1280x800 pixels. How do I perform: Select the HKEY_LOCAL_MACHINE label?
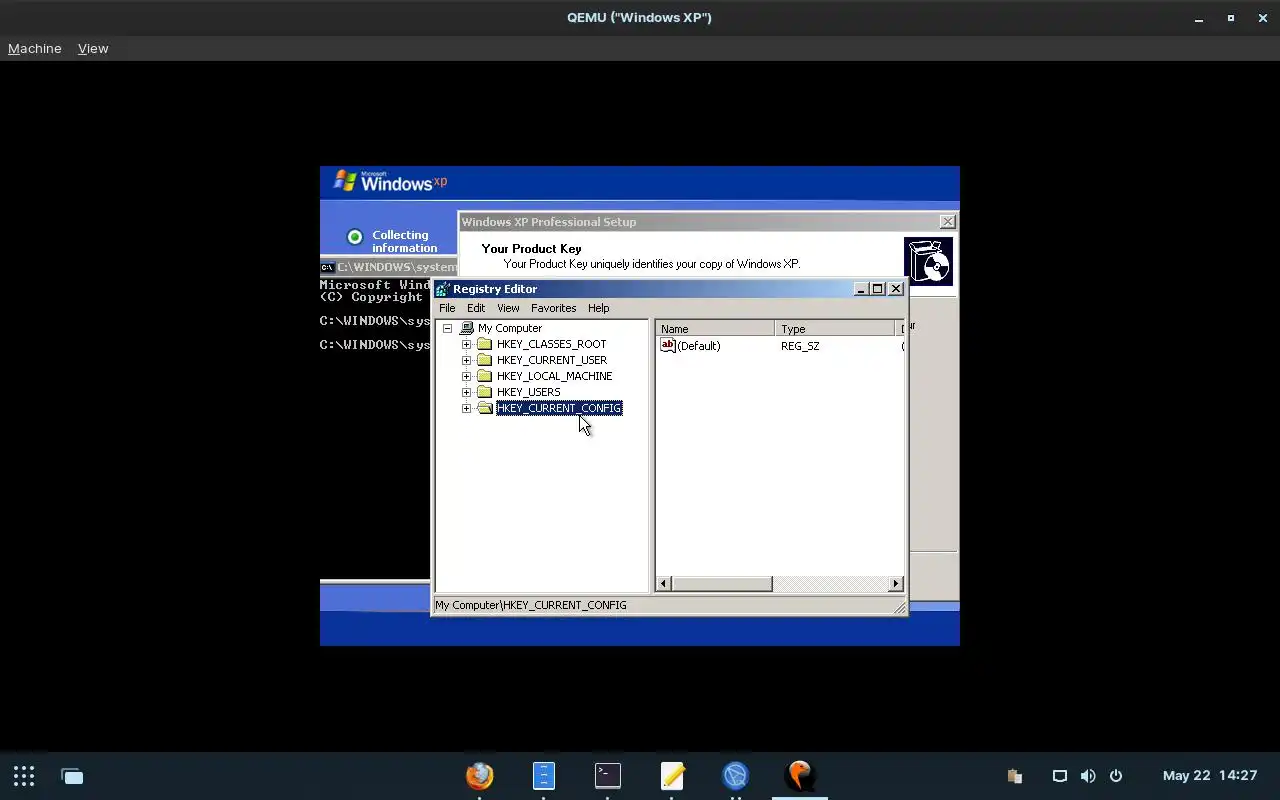coord(554,376)
